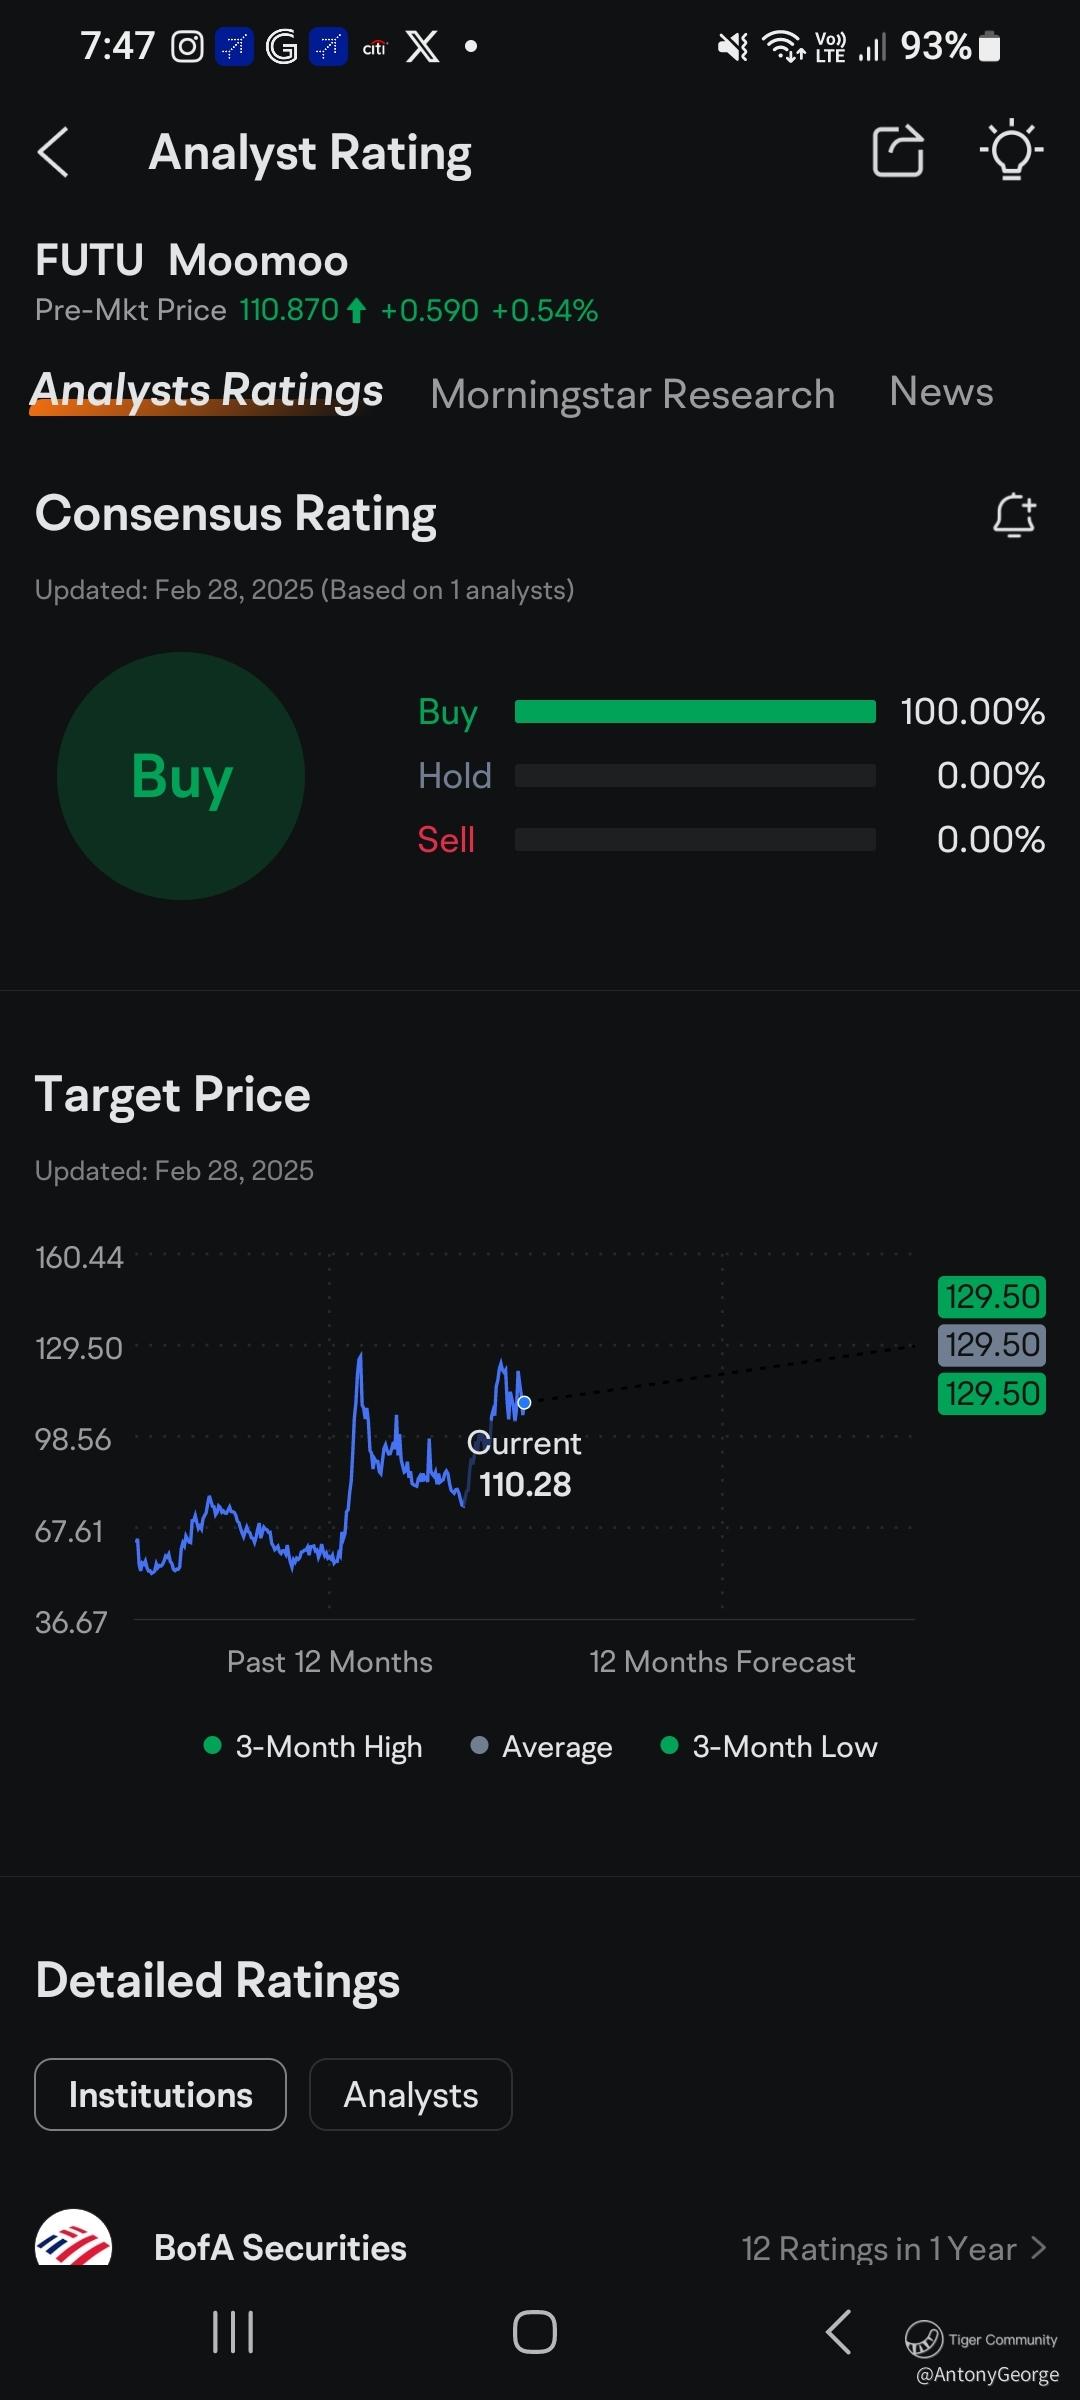Open Instagram notification in status bar

click(187, 46)
